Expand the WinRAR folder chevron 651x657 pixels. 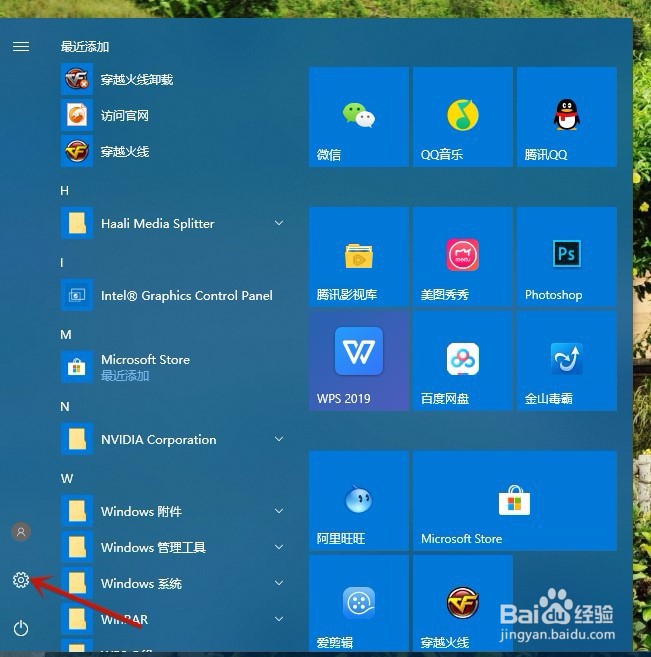coord(279,619)
